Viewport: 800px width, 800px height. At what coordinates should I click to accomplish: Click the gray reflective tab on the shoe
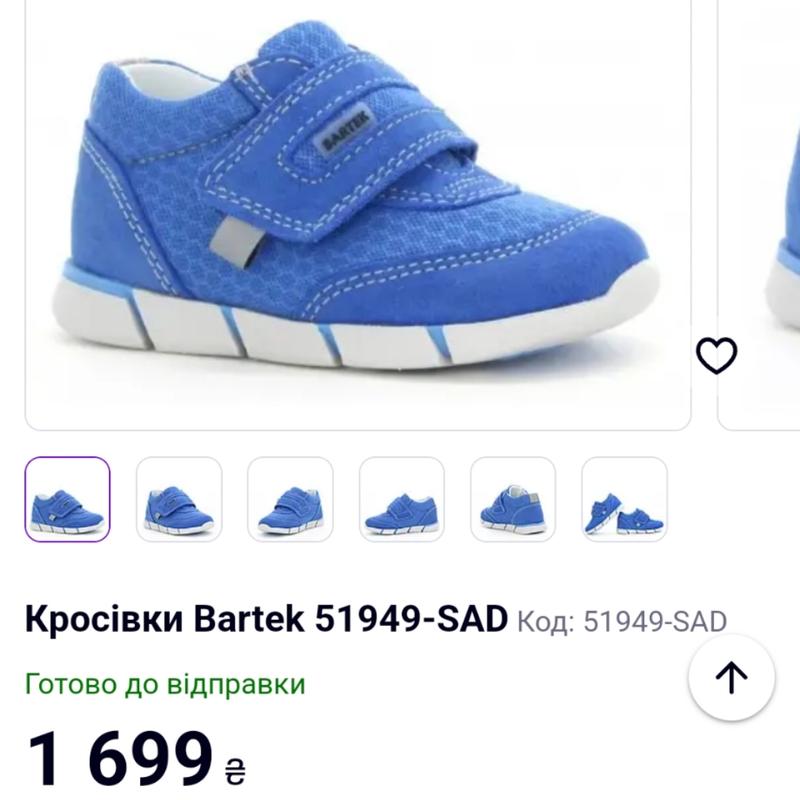click(237, 241)
